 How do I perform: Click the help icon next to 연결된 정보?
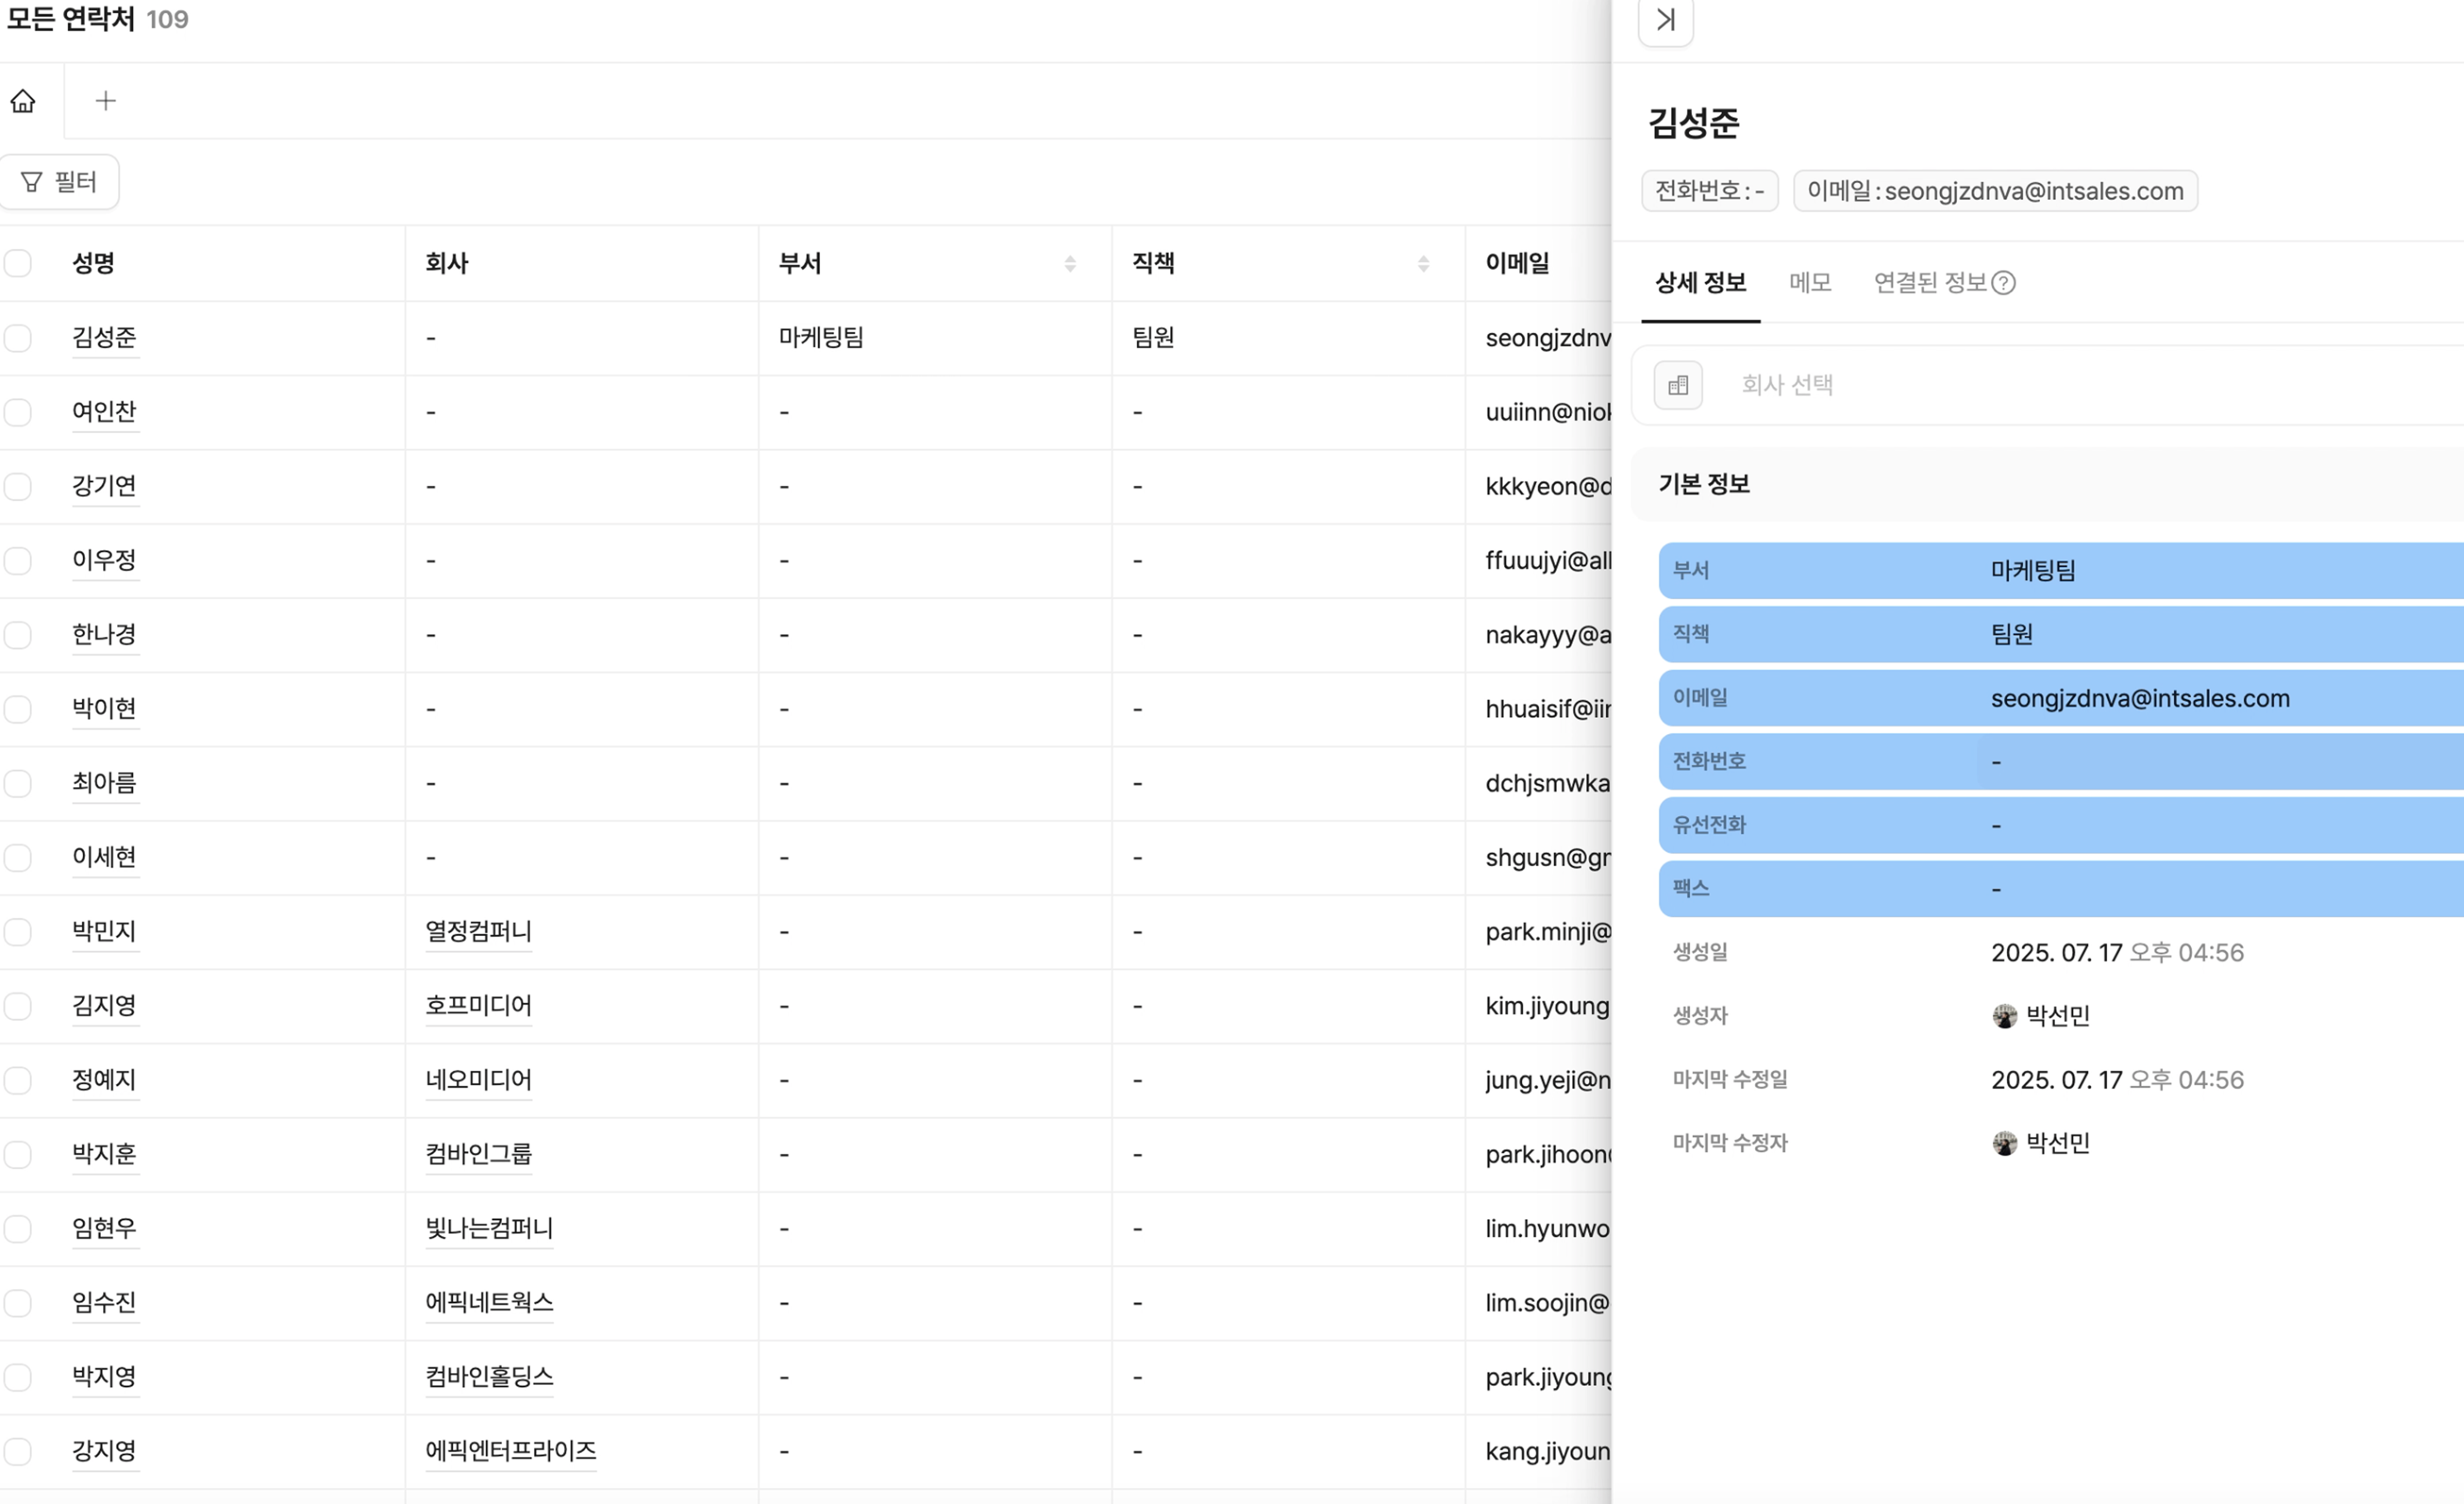[x=2003, y=283]
